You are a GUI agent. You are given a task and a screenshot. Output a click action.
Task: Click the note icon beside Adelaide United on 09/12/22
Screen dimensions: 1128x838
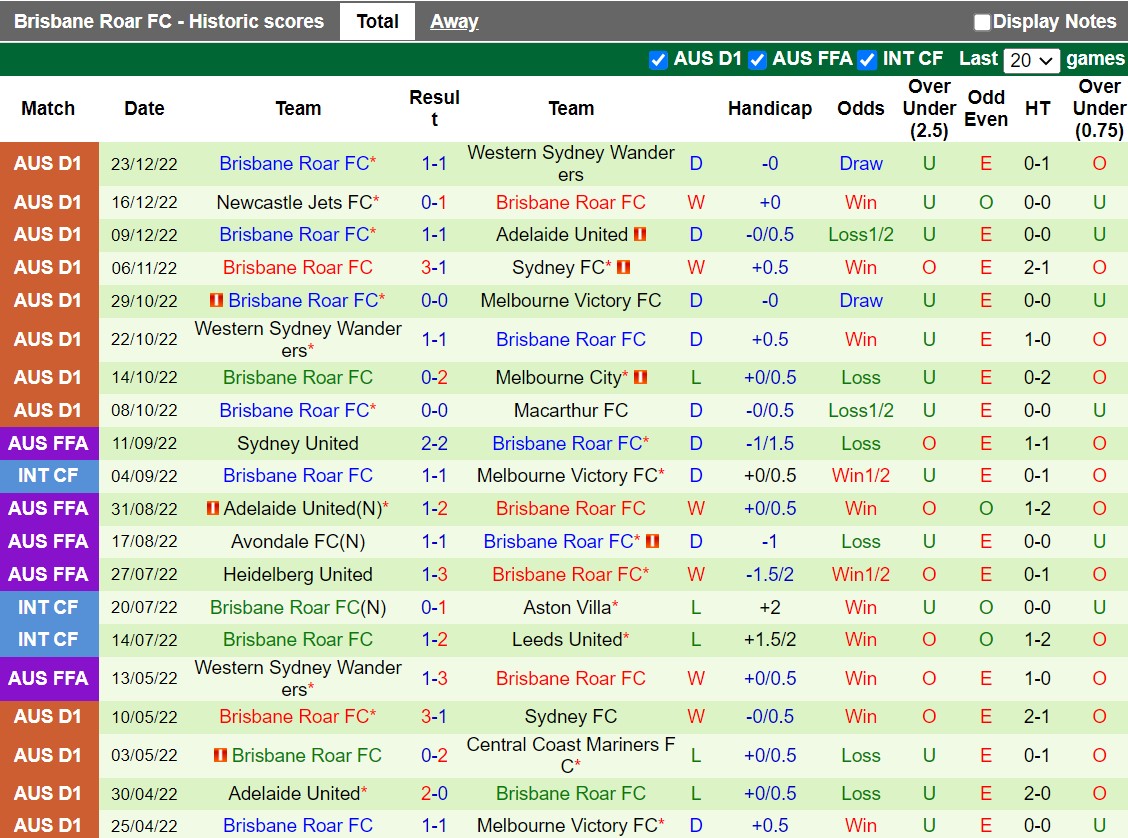[640, 234]
